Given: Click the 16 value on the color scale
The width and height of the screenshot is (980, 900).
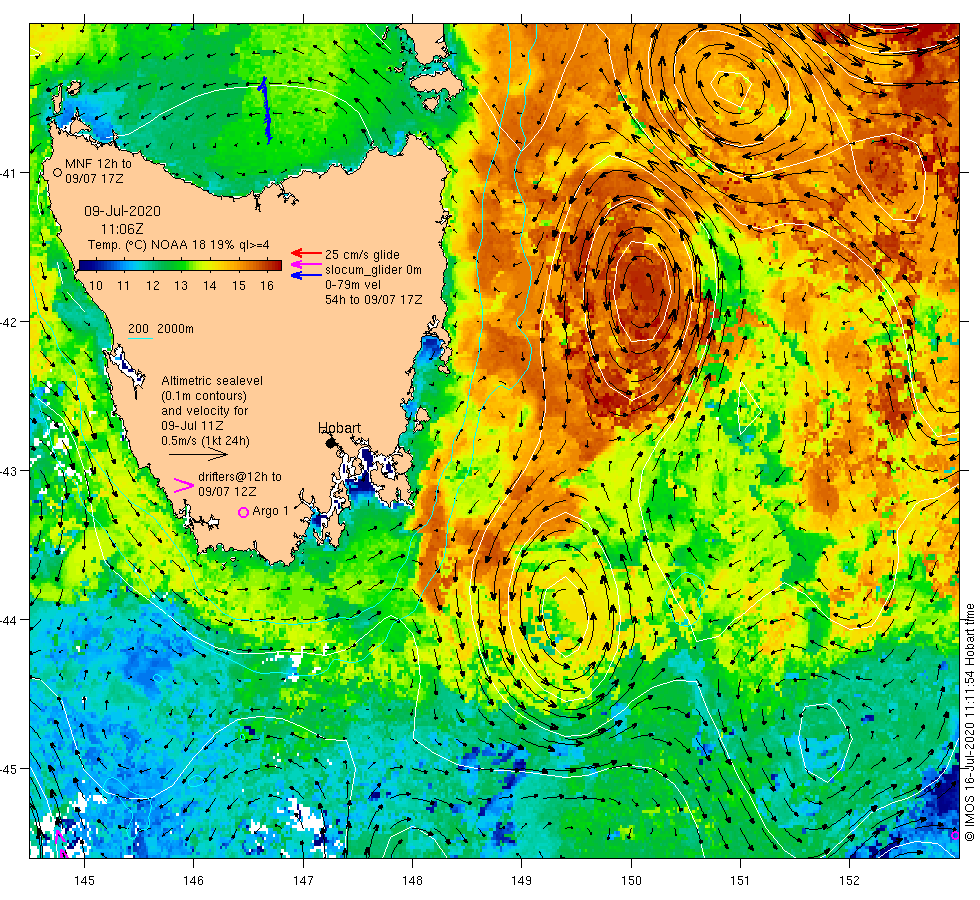Looking at the screenshot, I should coord(267,286).
